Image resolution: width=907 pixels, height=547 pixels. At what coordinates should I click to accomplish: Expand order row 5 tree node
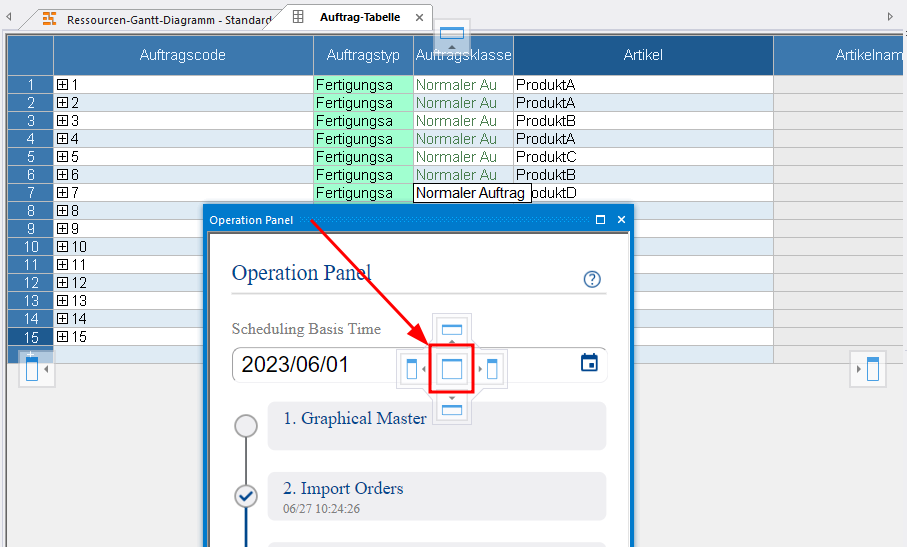[x=62, y=157]
